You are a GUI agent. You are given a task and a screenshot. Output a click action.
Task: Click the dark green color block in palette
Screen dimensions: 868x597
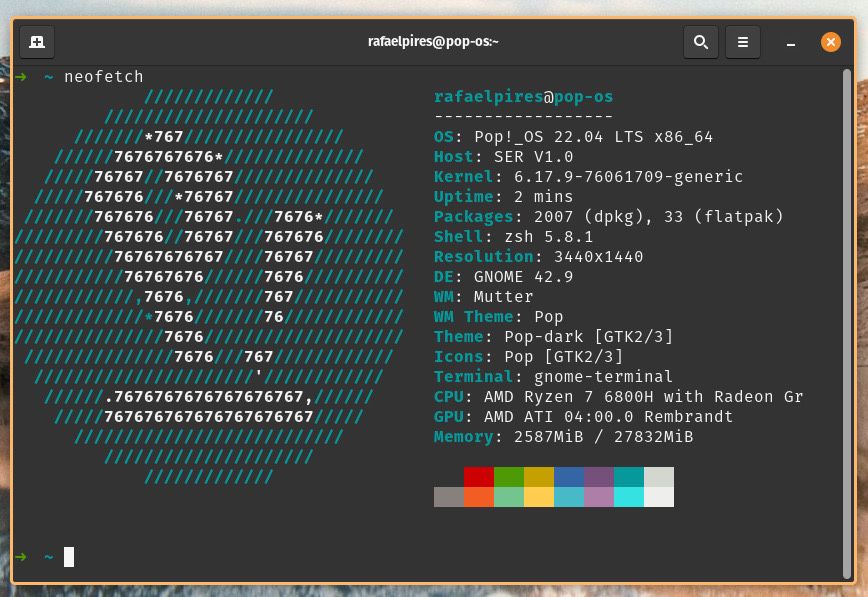coord(509,477)
